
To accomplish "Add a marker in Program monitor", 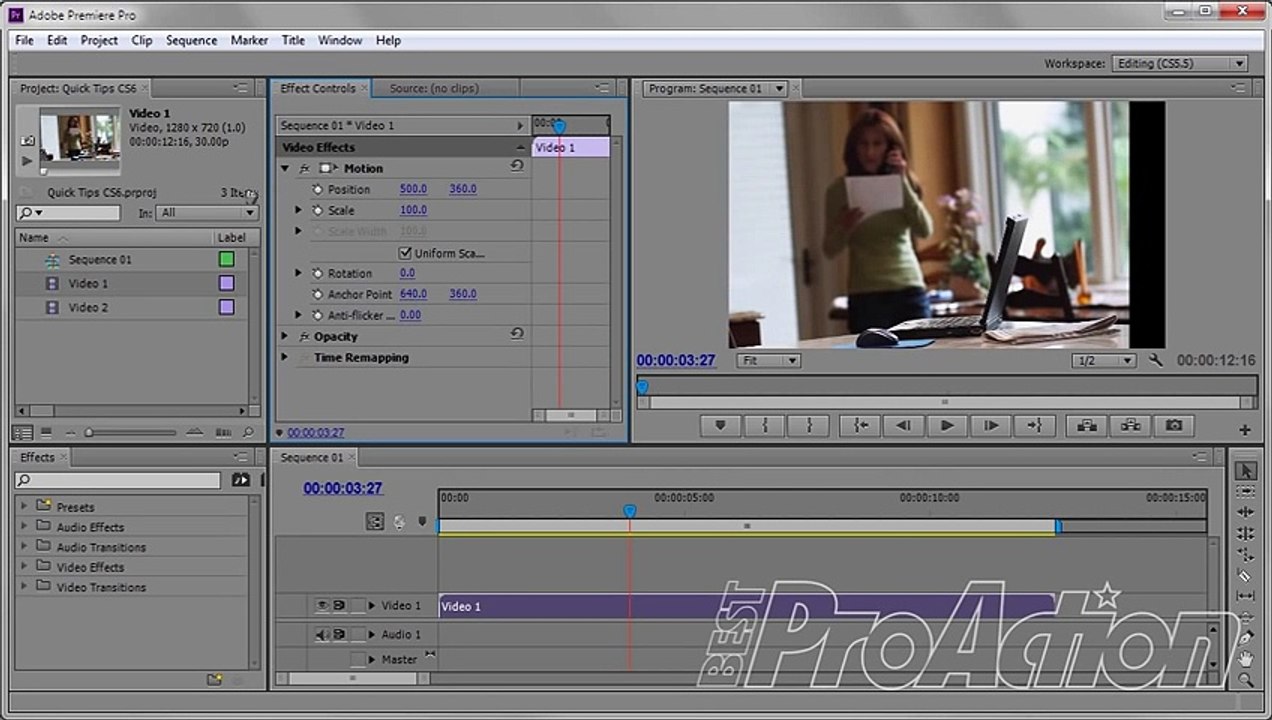I will pyautogui.click(x=720, y=426).
